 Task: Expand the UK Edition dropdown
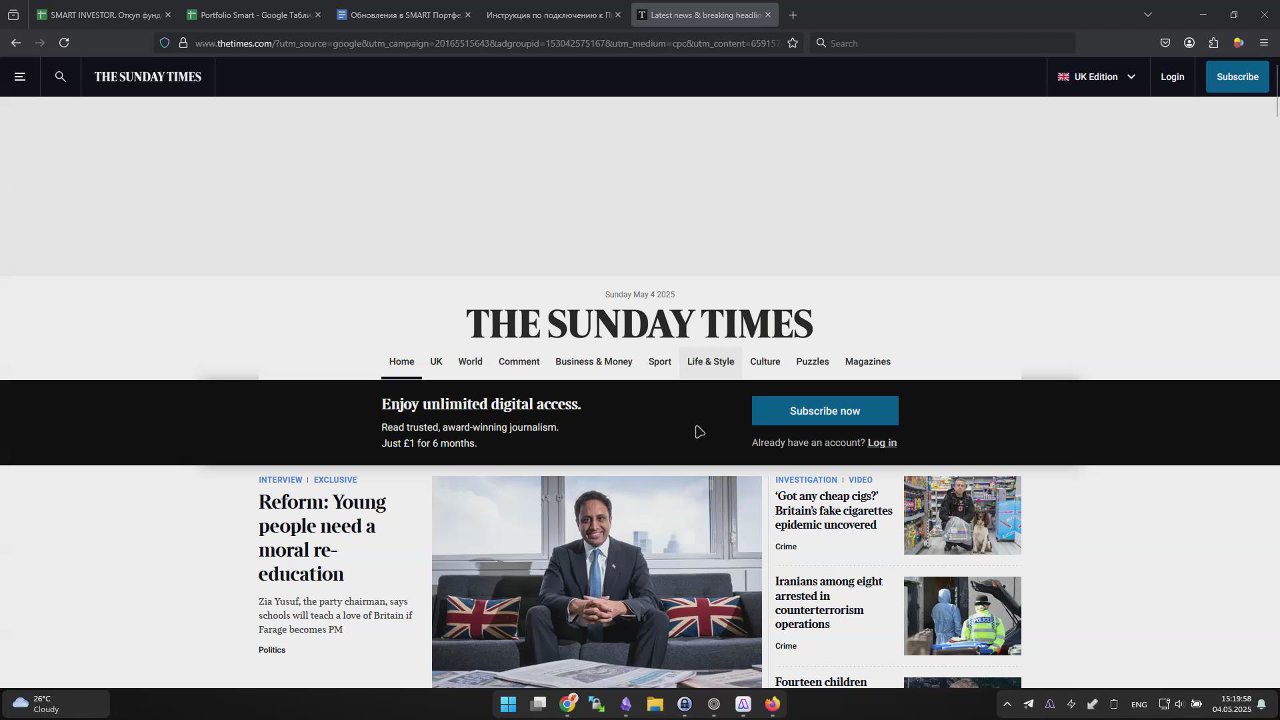coord(1096,77)
